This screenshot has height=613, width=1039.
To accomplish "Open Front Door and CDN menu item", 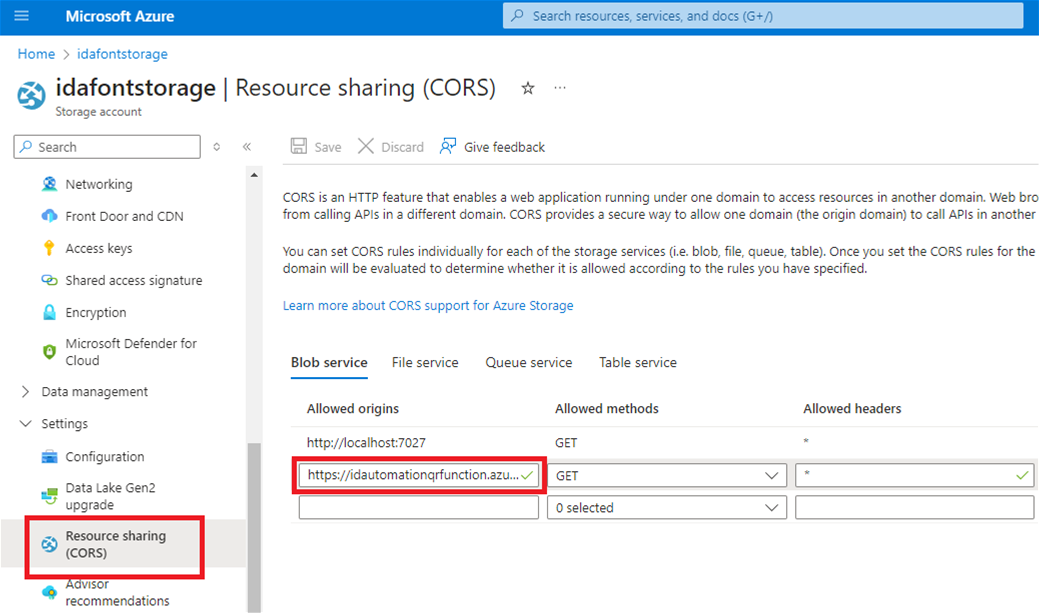I will [x=125, y=216].
